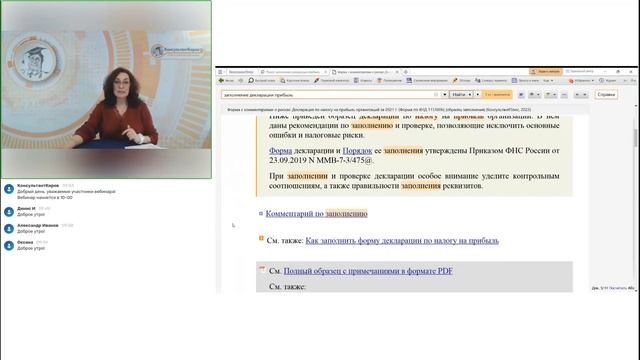Screen dimensions: 640x360
Task: Clear the search field with the X icon
Action: tap(436, 95)
